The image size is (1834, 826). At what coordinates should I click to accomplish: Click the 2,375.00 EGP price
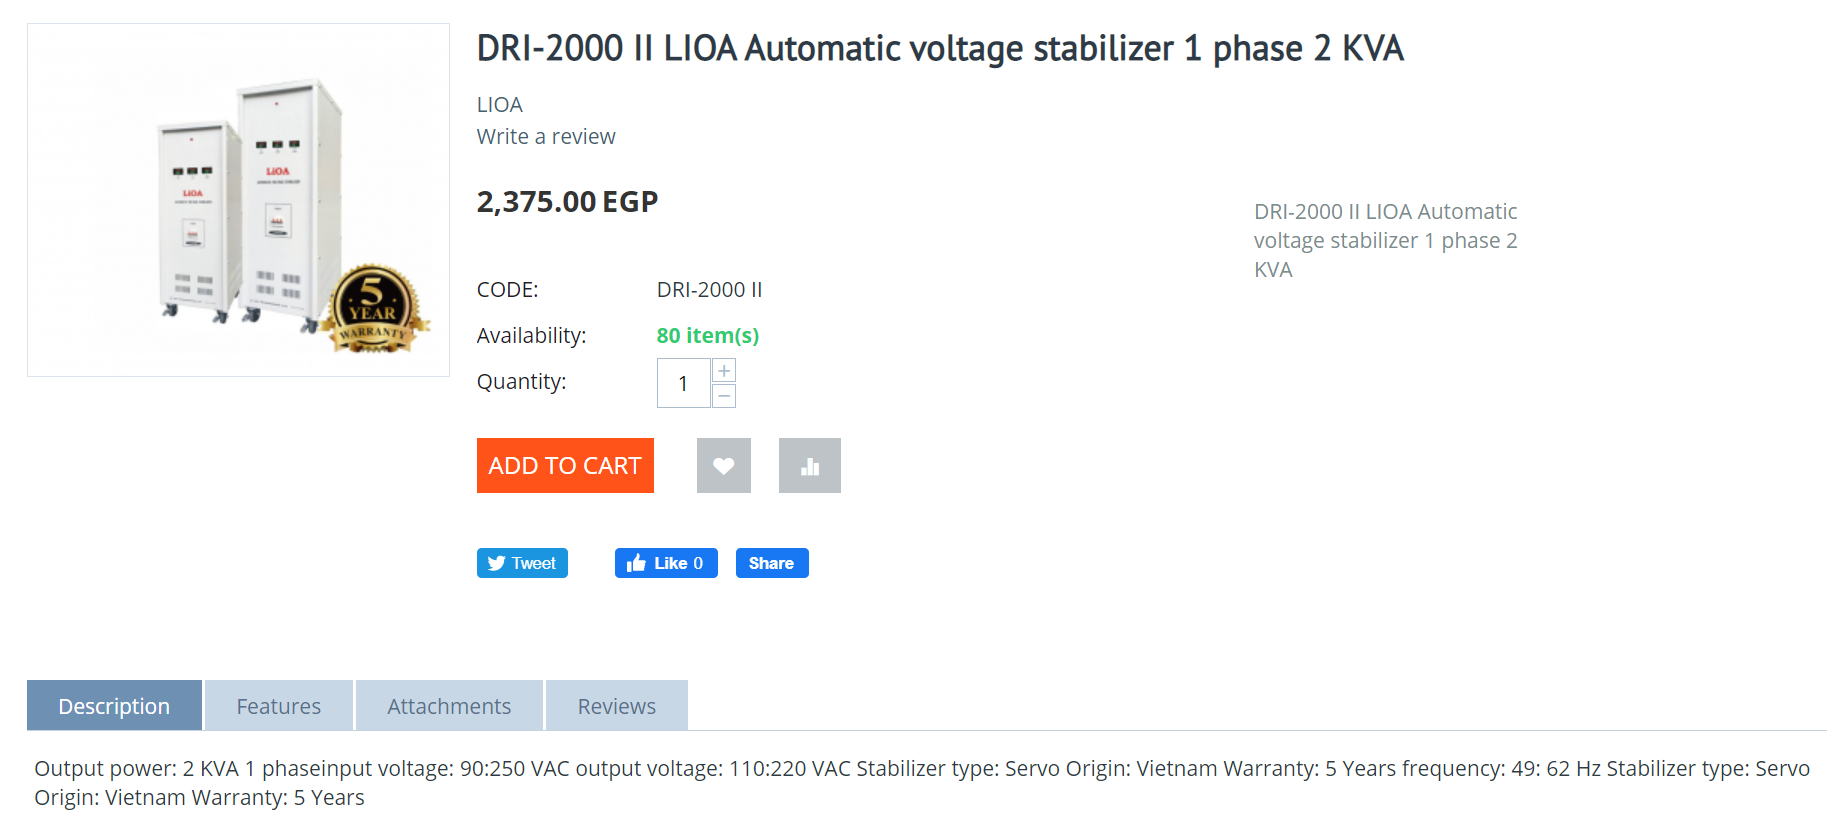[x=567, y=202]
